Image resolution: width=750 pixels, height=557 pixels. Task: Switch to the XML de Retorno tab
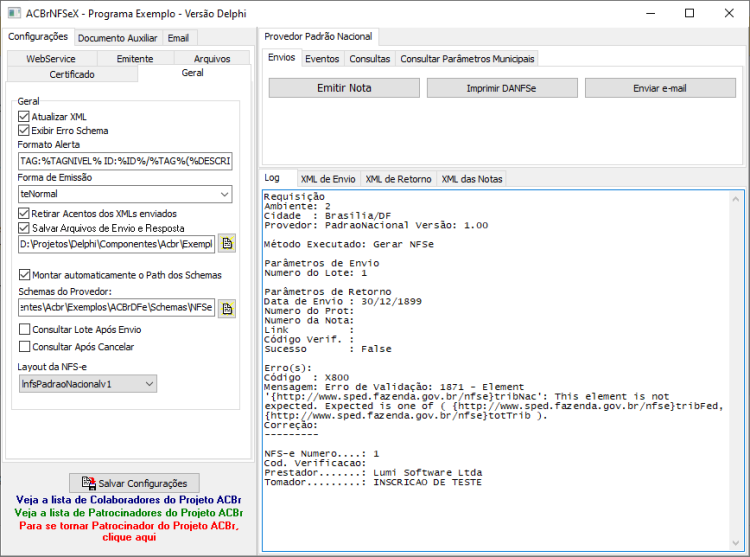(x=398, y=179)
